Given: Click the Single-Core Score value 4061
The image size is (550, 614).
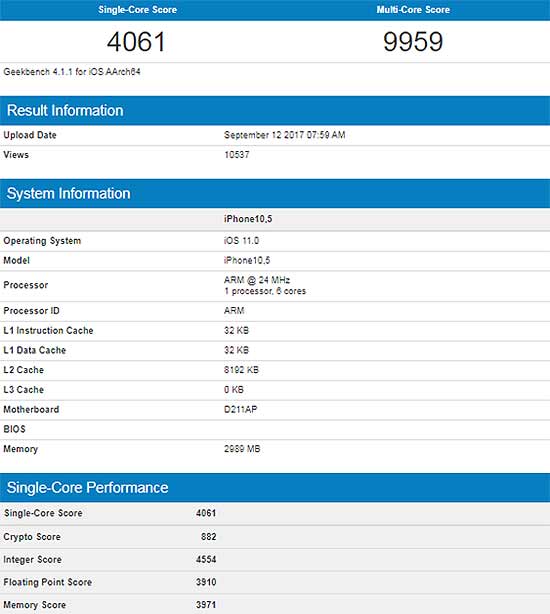Looking at the screenshot, I should (x=136, y=42).
